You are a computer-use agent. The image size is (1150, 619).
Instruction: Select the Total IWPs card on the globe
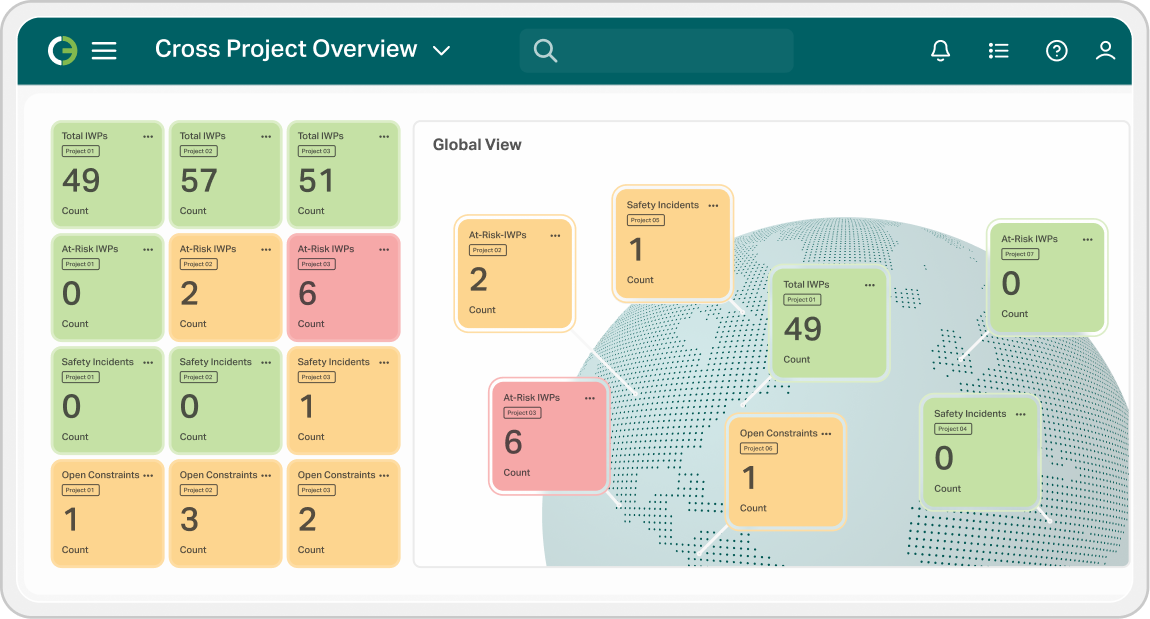[829, 322]
